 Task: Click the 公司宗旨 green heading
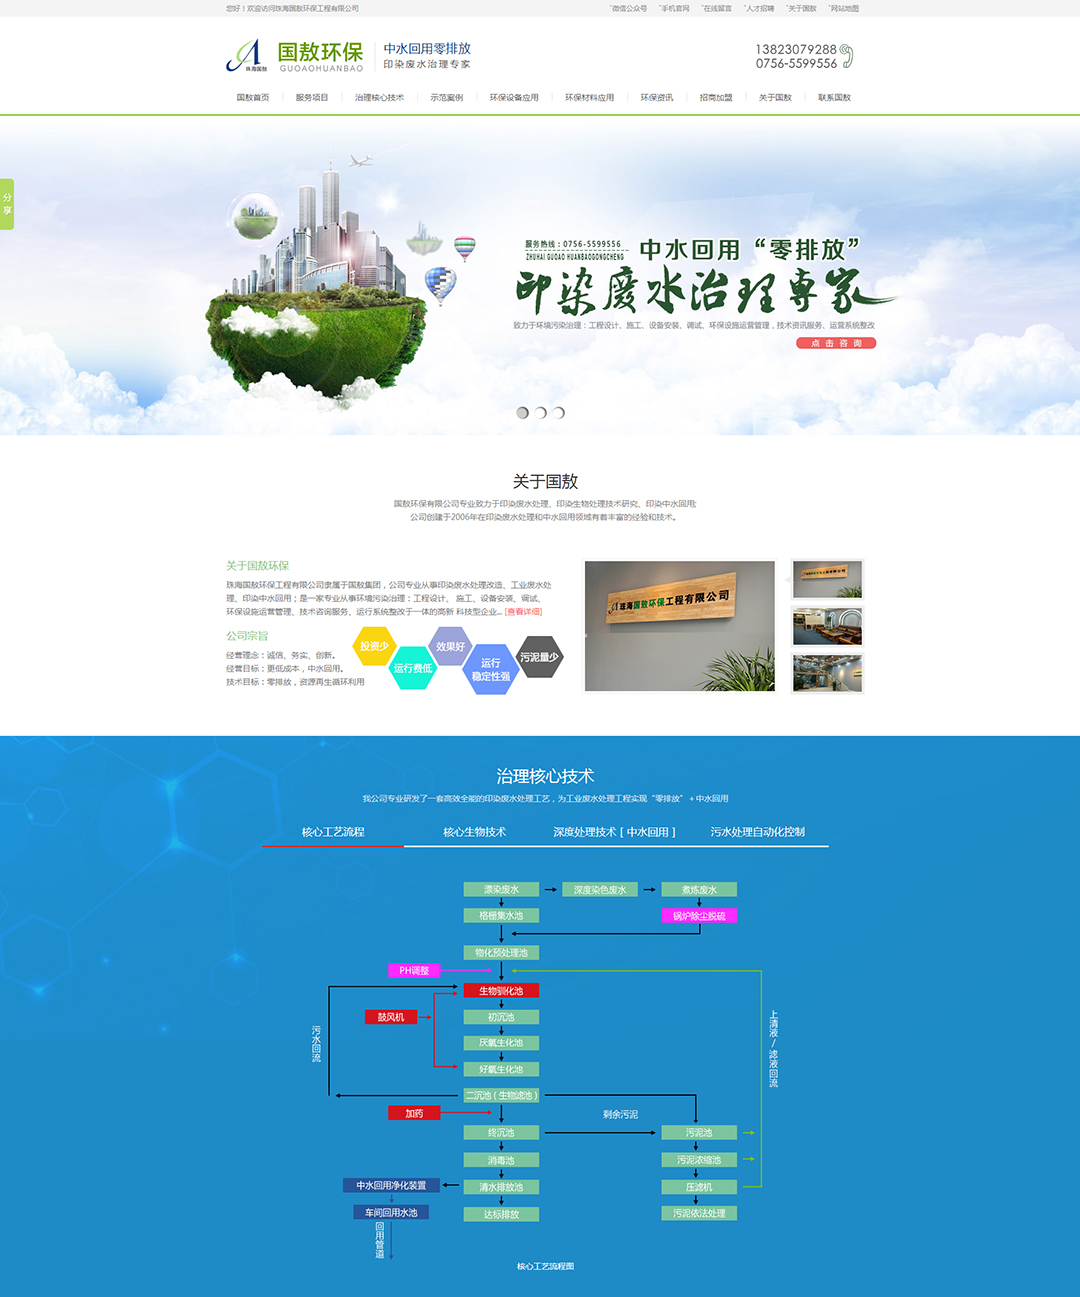coord(247,636)
